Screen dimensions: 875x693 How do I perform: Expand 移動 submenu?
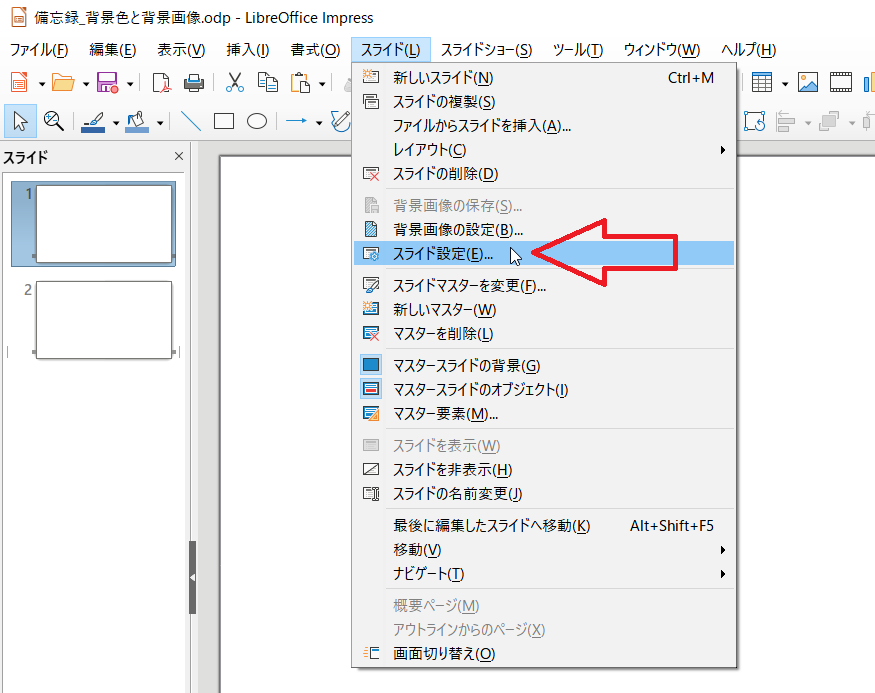[544, 550]
